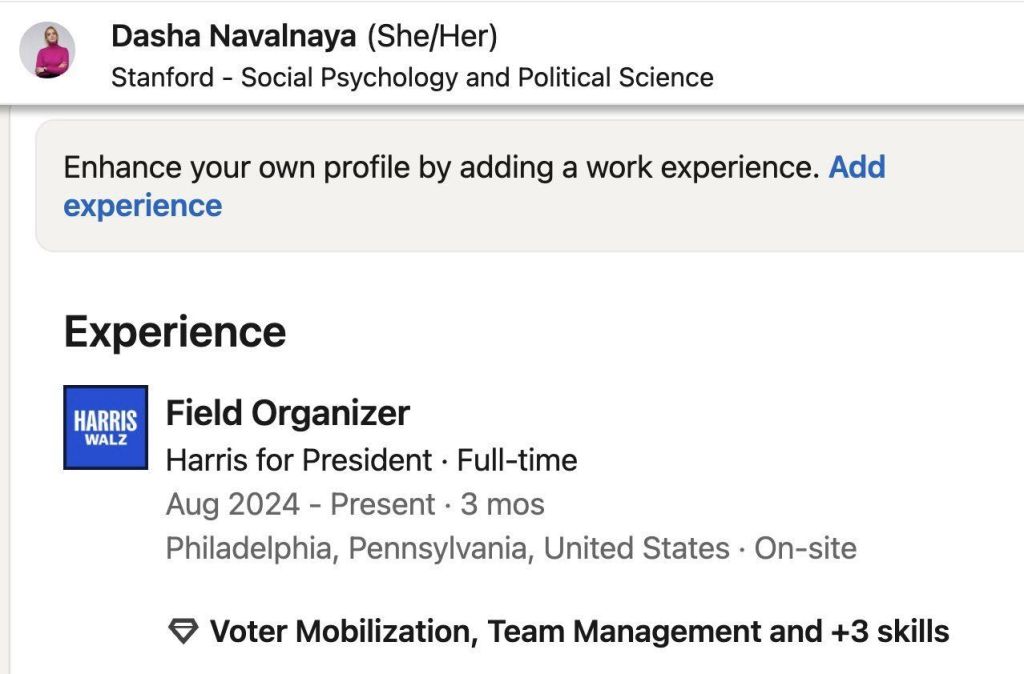This screenshot has width=1024, height=674.
Task: Click "Social Psychology and Political Science" text
Action: (477, 77)
